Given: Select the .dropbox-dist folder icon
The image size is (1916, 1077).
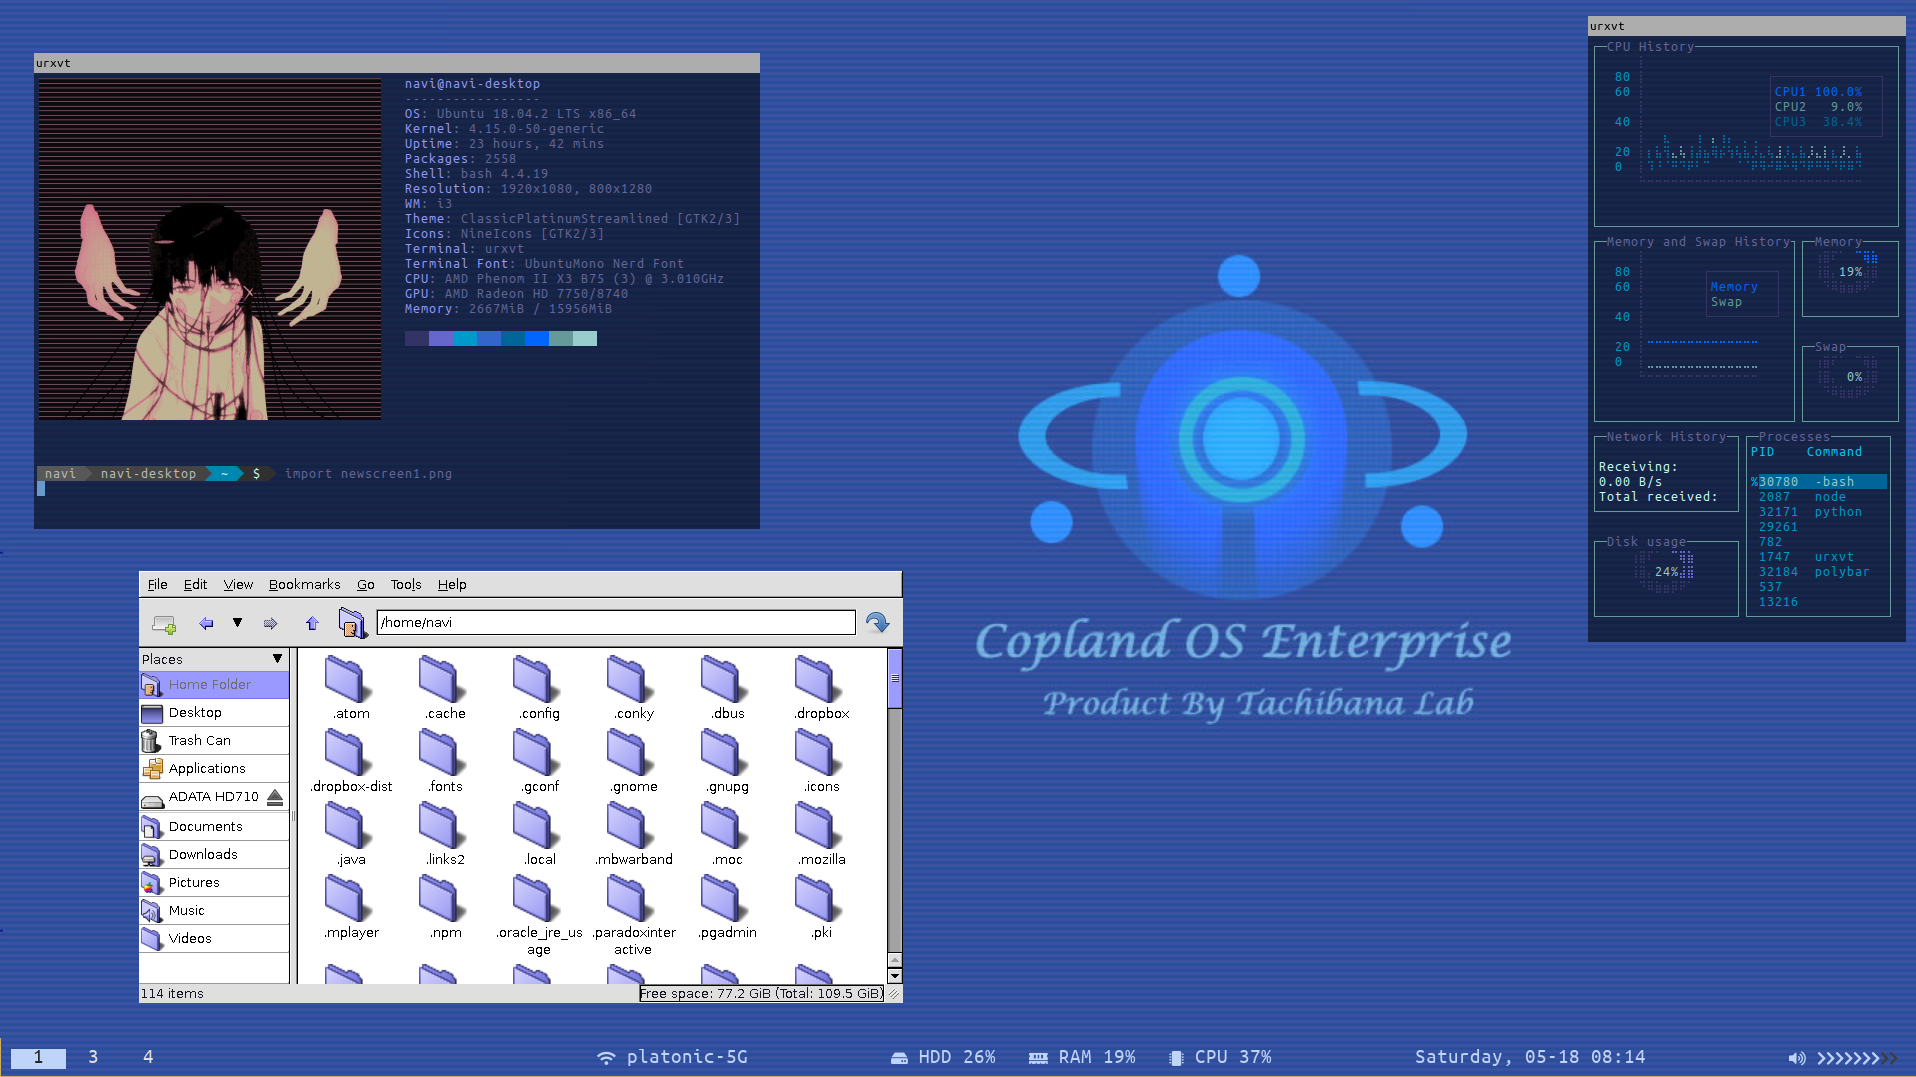Looking at the screenshot, I should 349,752.
